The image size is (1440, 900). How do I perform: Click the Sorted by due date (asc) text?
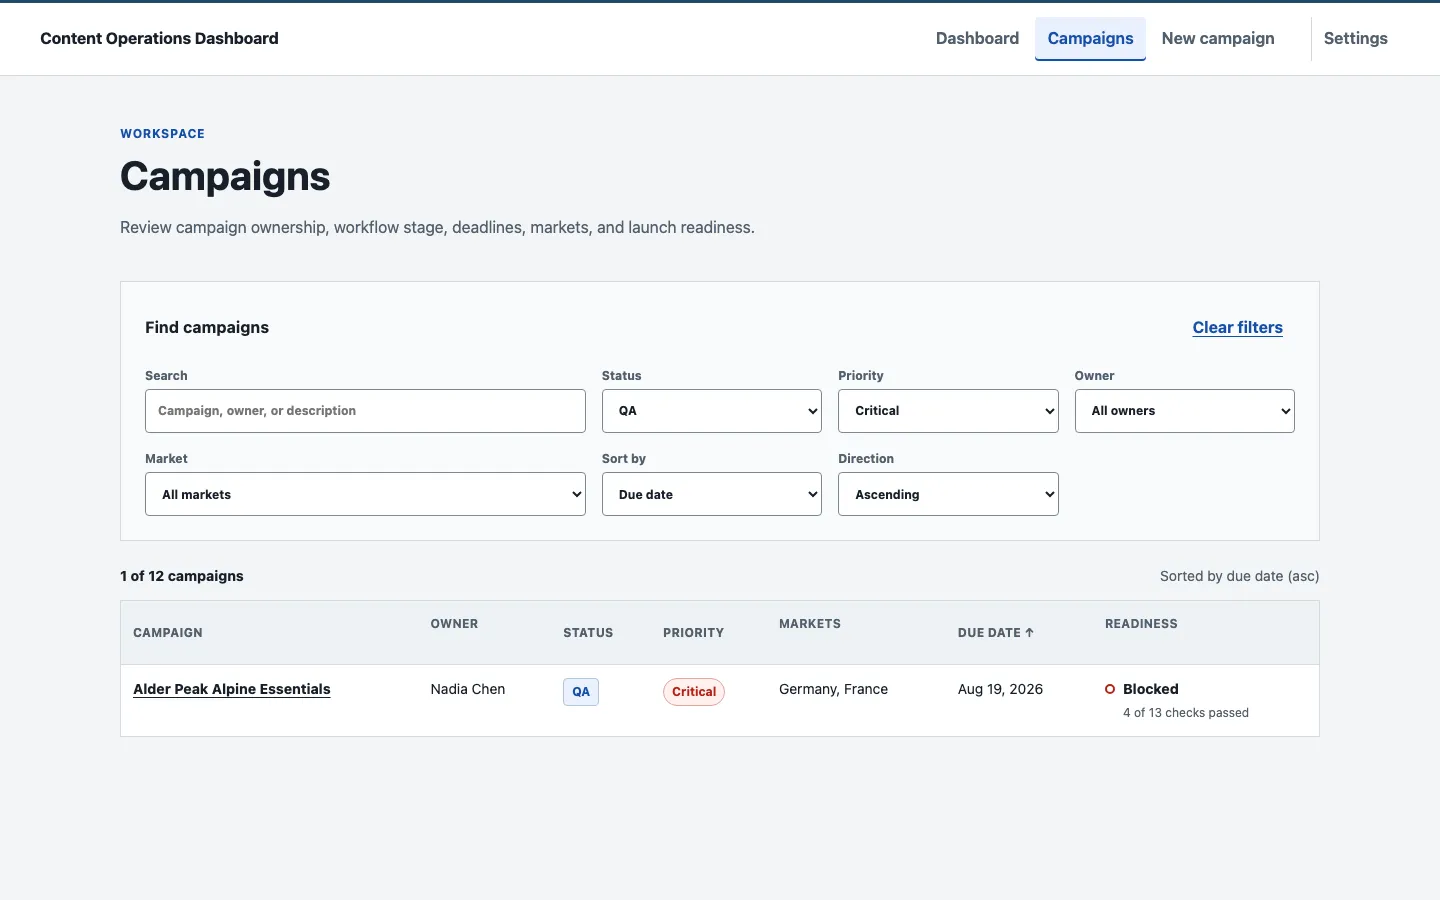click(1240, 576)
